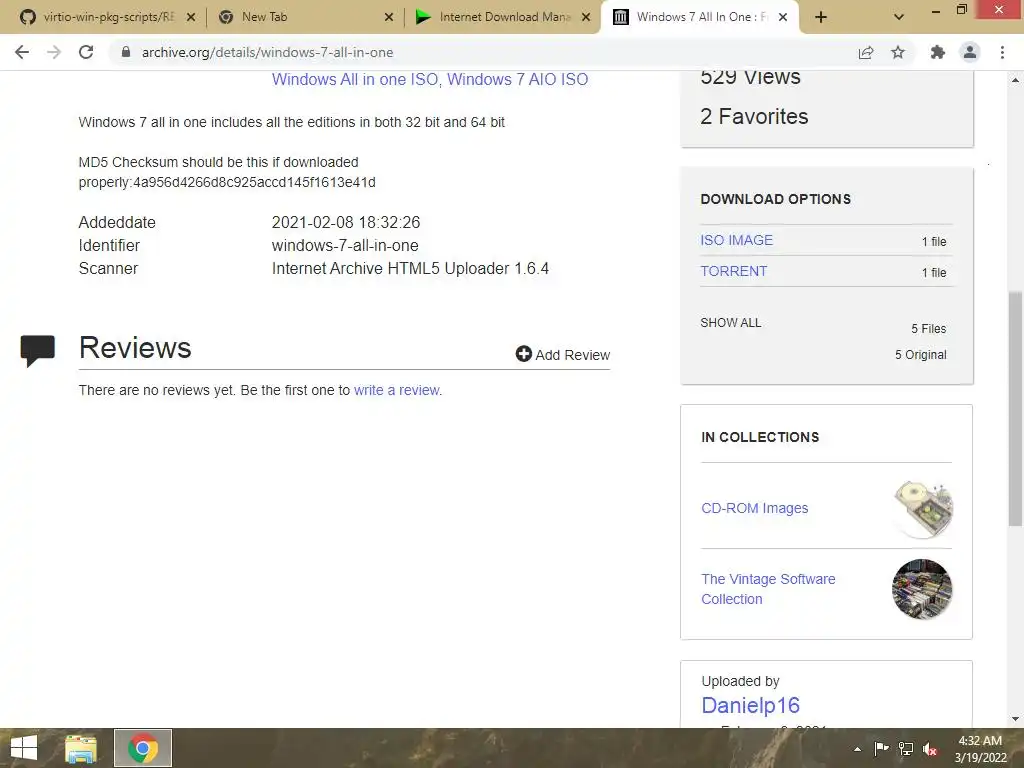Click the Vintage Software Collection thumbnail
Screen dimensions: 1024x768
point(921,589)
